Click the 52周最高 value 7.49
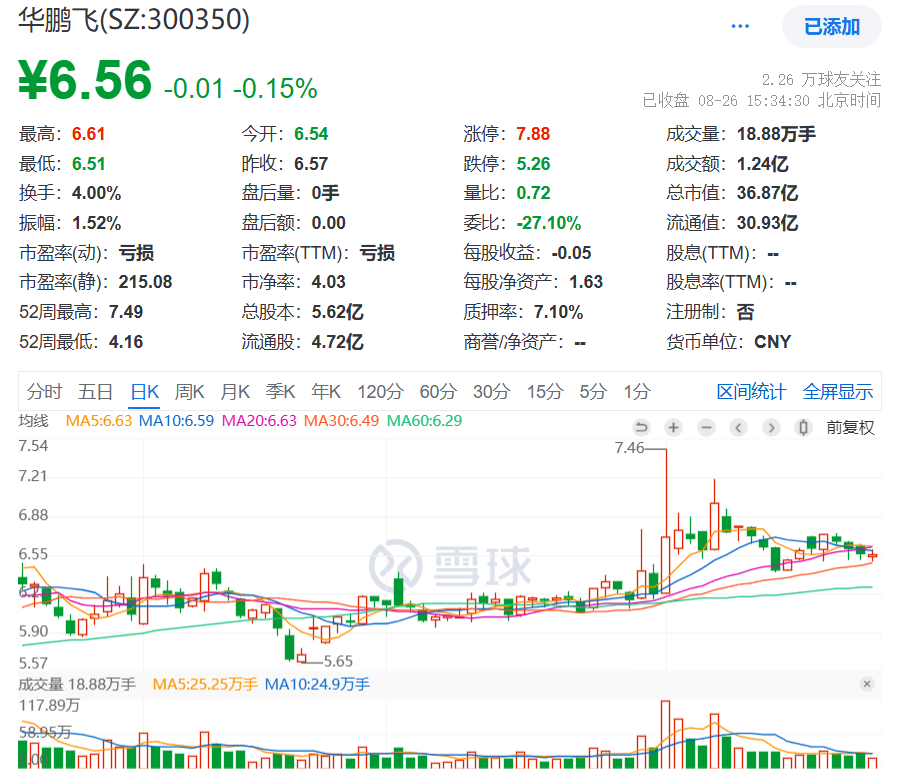The image size is (910, 769). point(126,312)
